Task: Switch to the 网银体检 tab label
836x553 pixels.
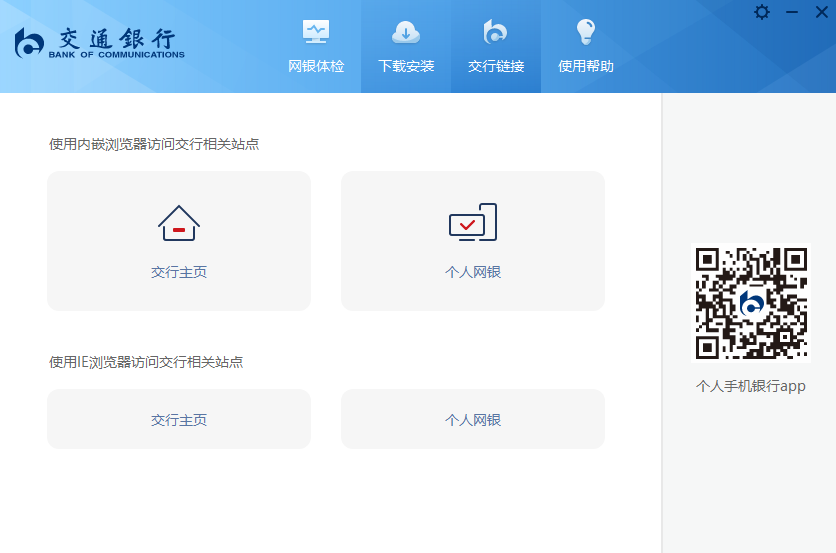Action: pyautogui.click(x=316, y=66)
